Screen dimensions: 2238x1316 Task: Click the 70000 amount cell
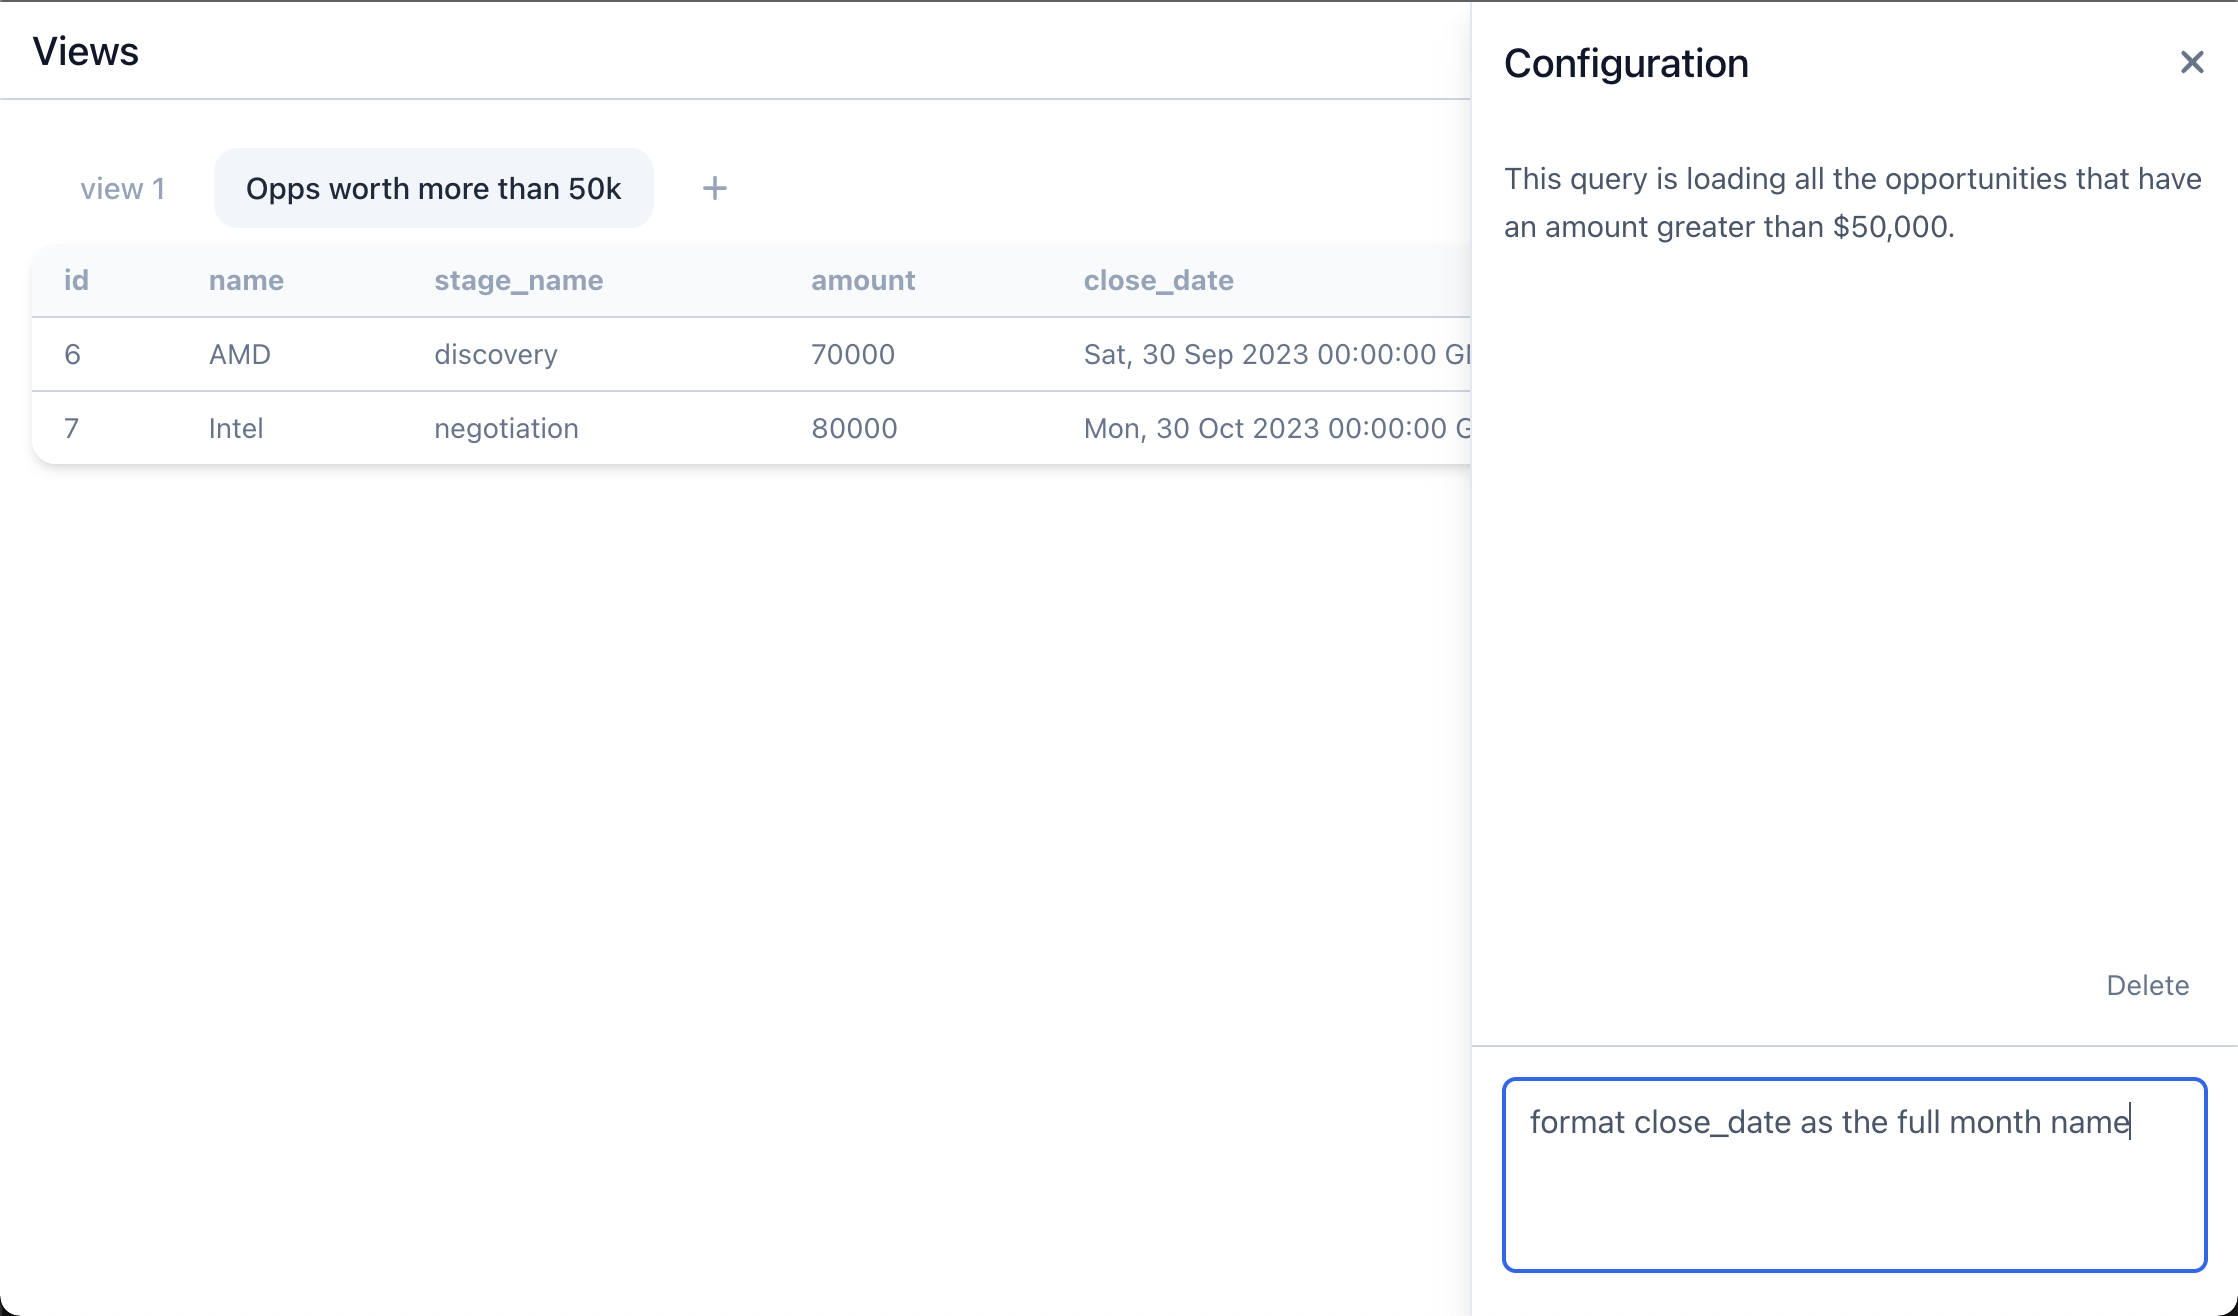pyautogui.click(x=852, y=354)
